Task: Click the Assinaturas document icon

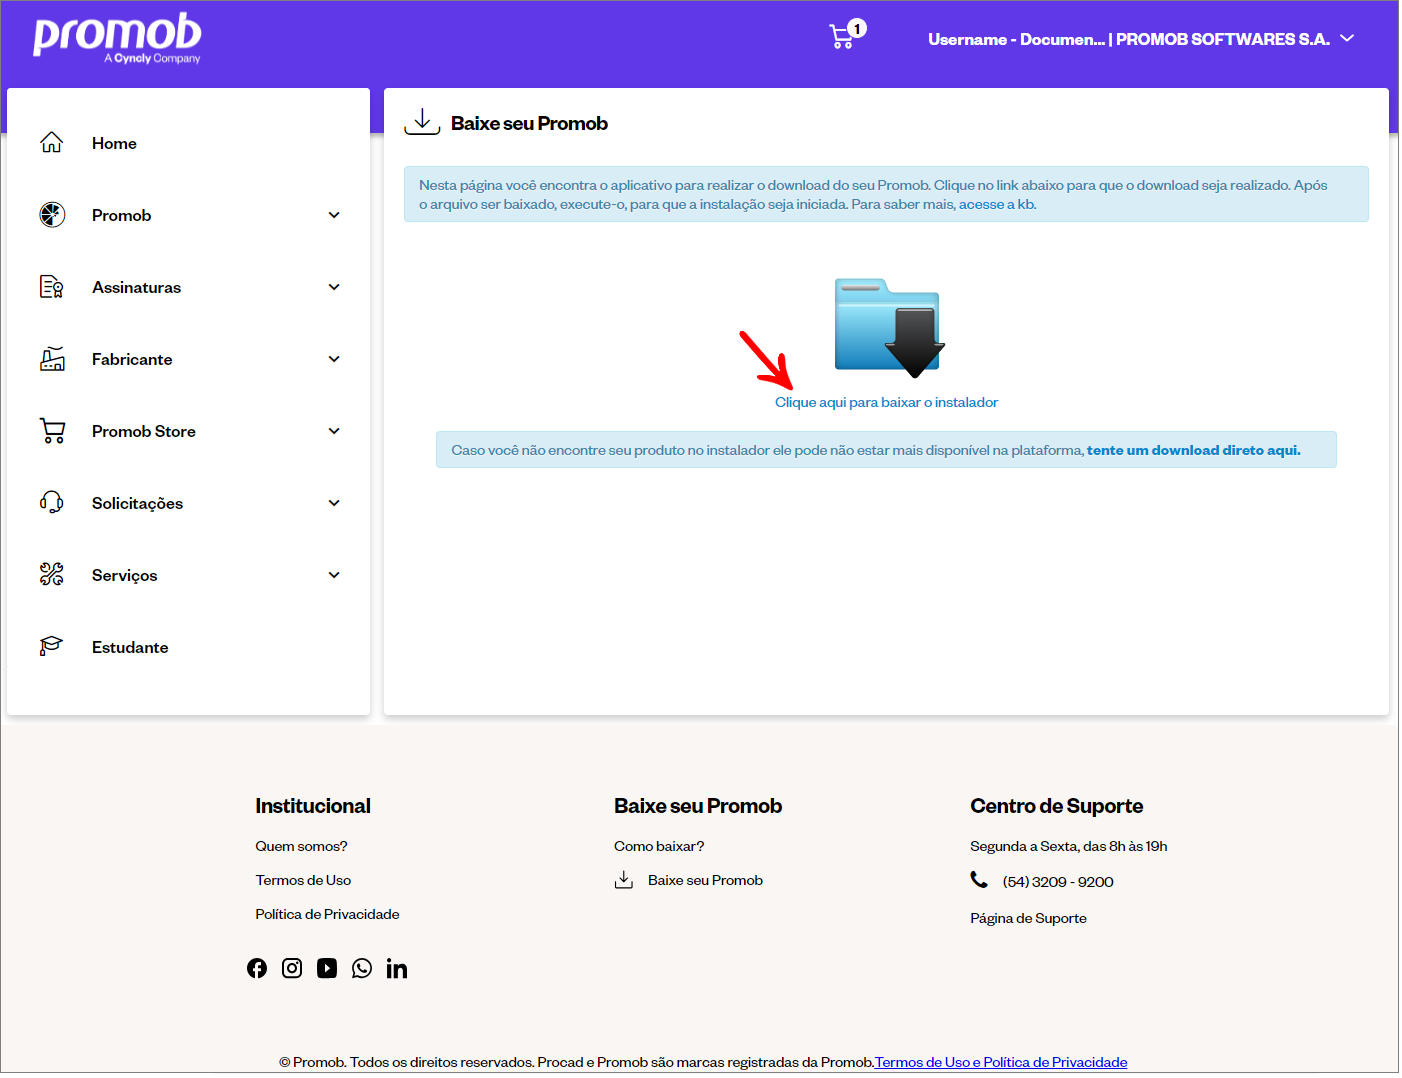Action: [x=52, y=287]
